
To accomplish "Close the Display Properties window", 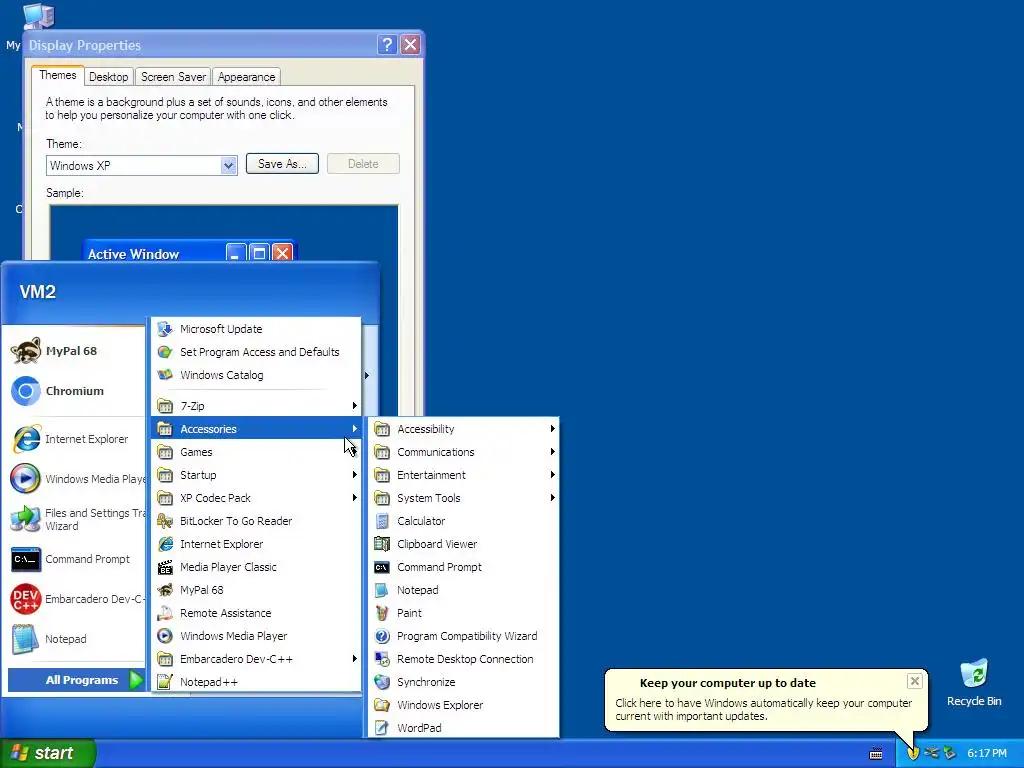I will click(x=410, y=44).
